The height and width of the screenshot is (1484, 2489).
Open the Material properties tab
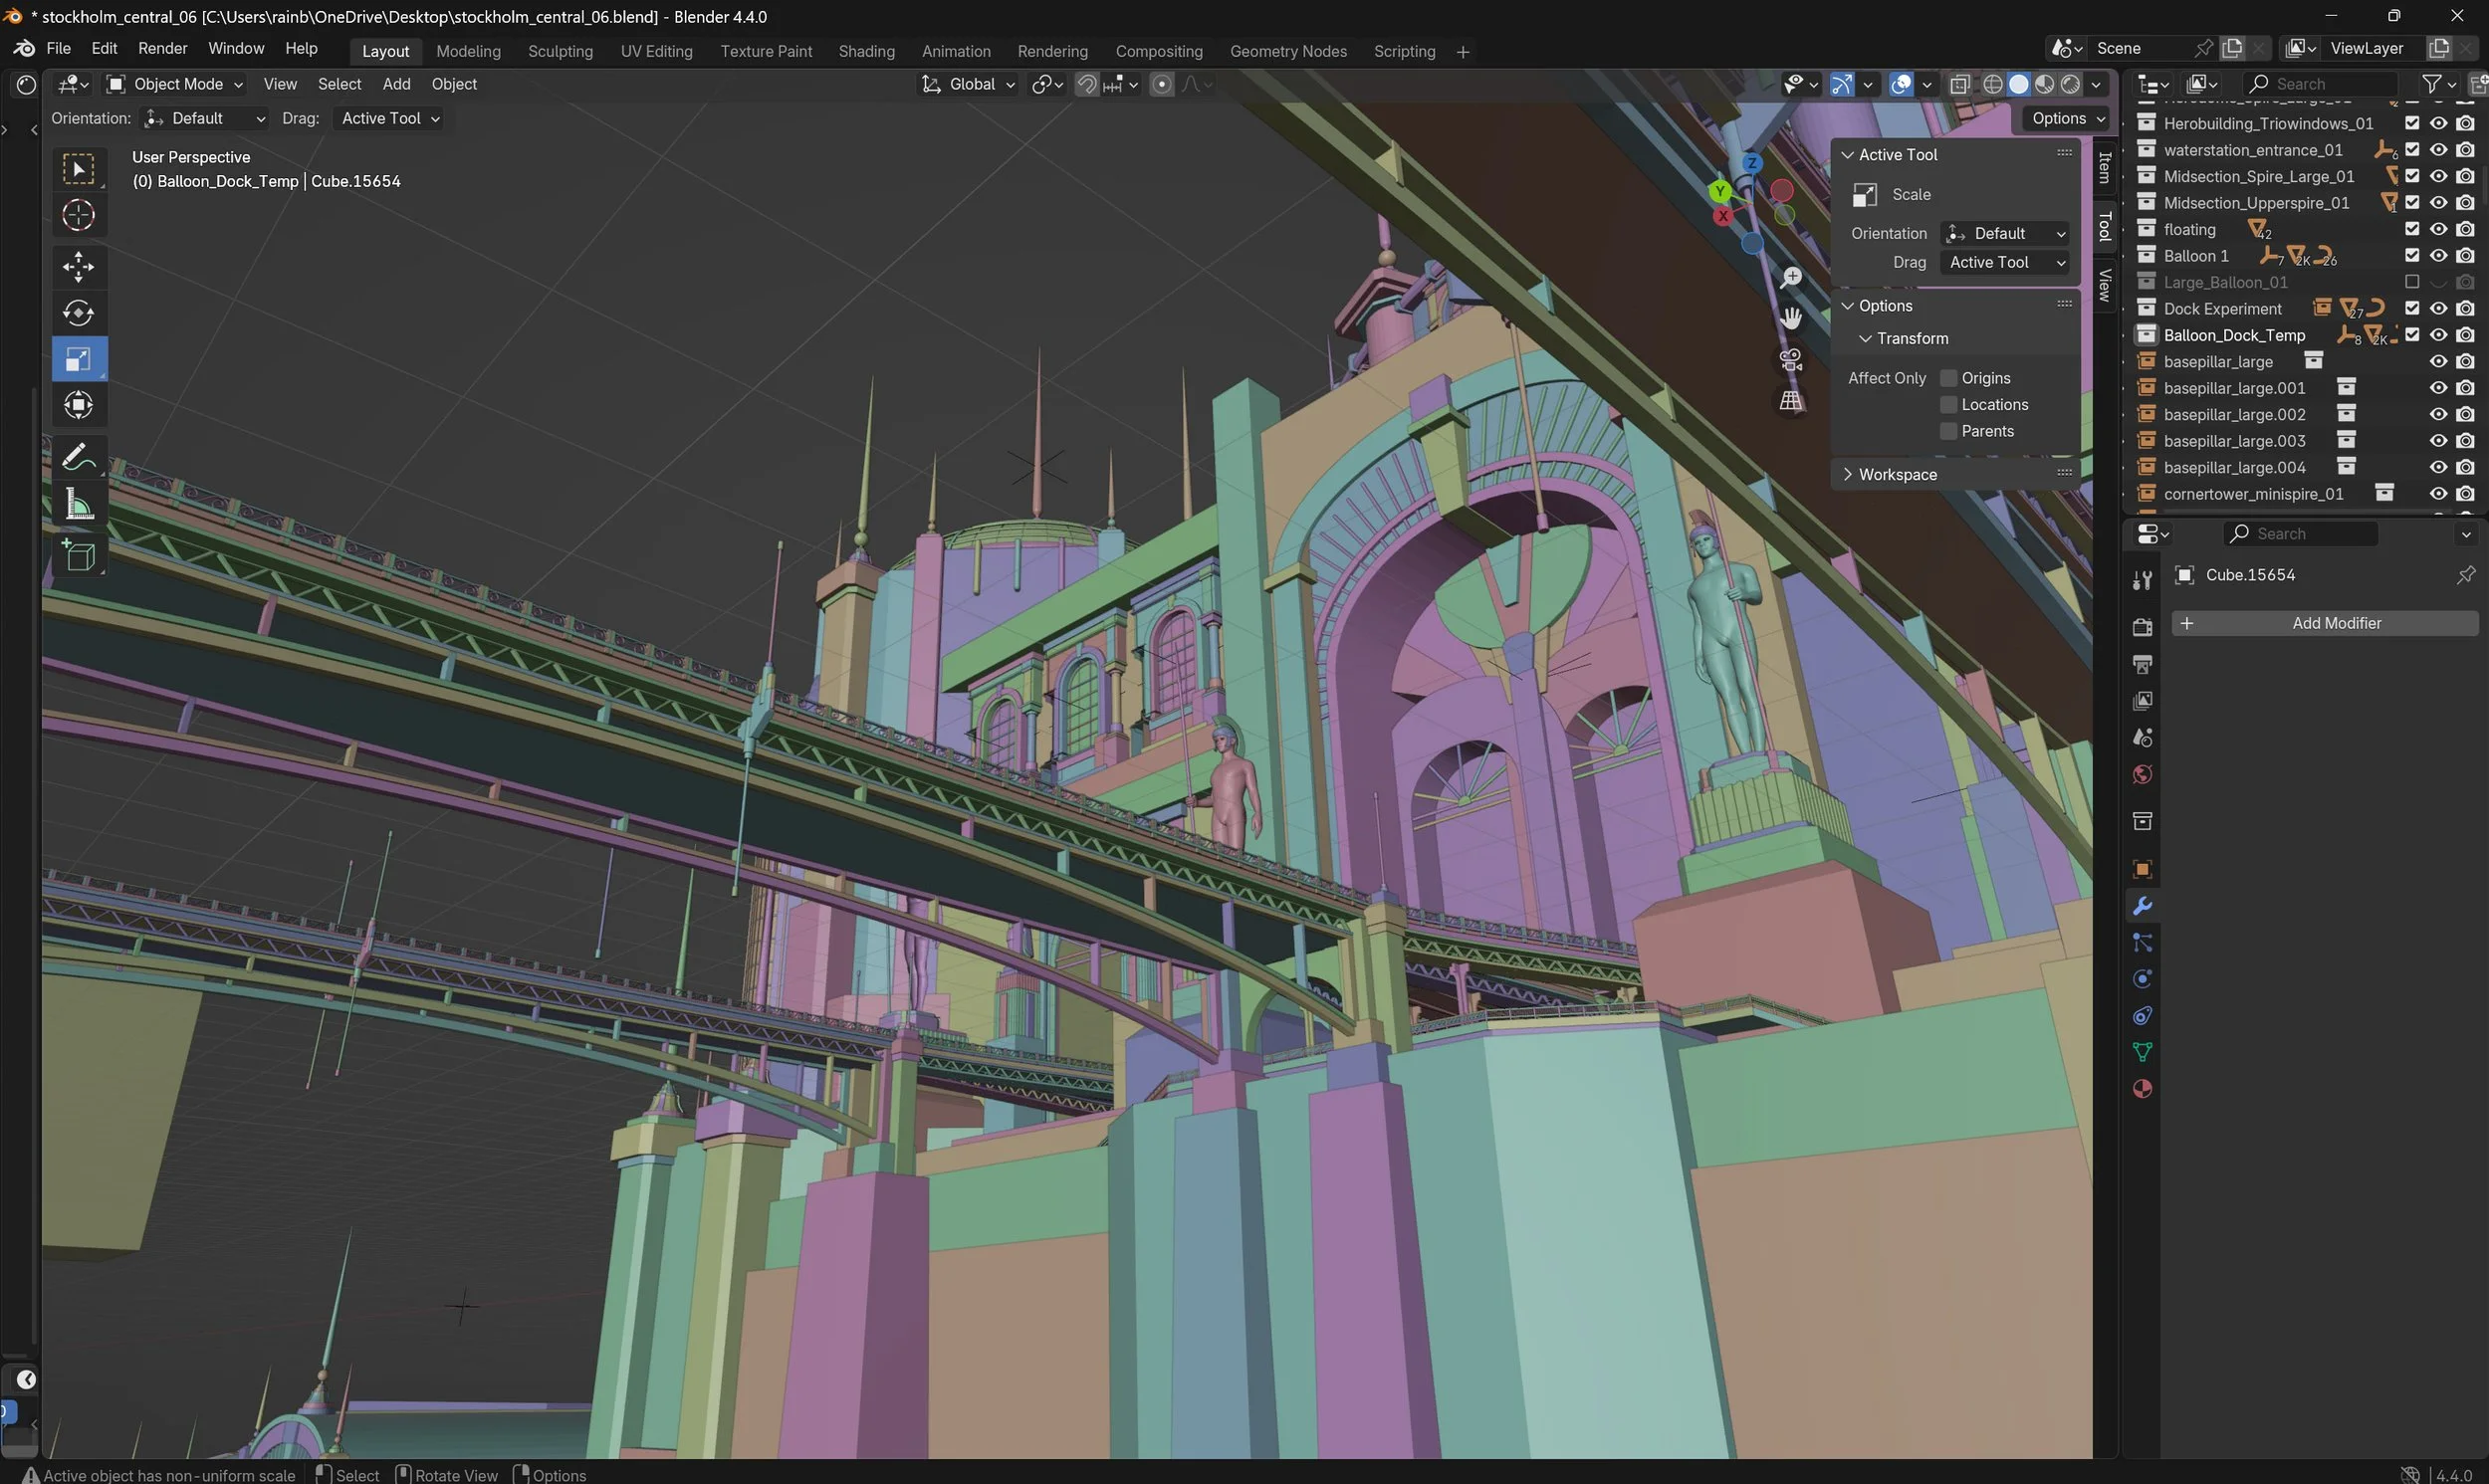(2141, 1088)
